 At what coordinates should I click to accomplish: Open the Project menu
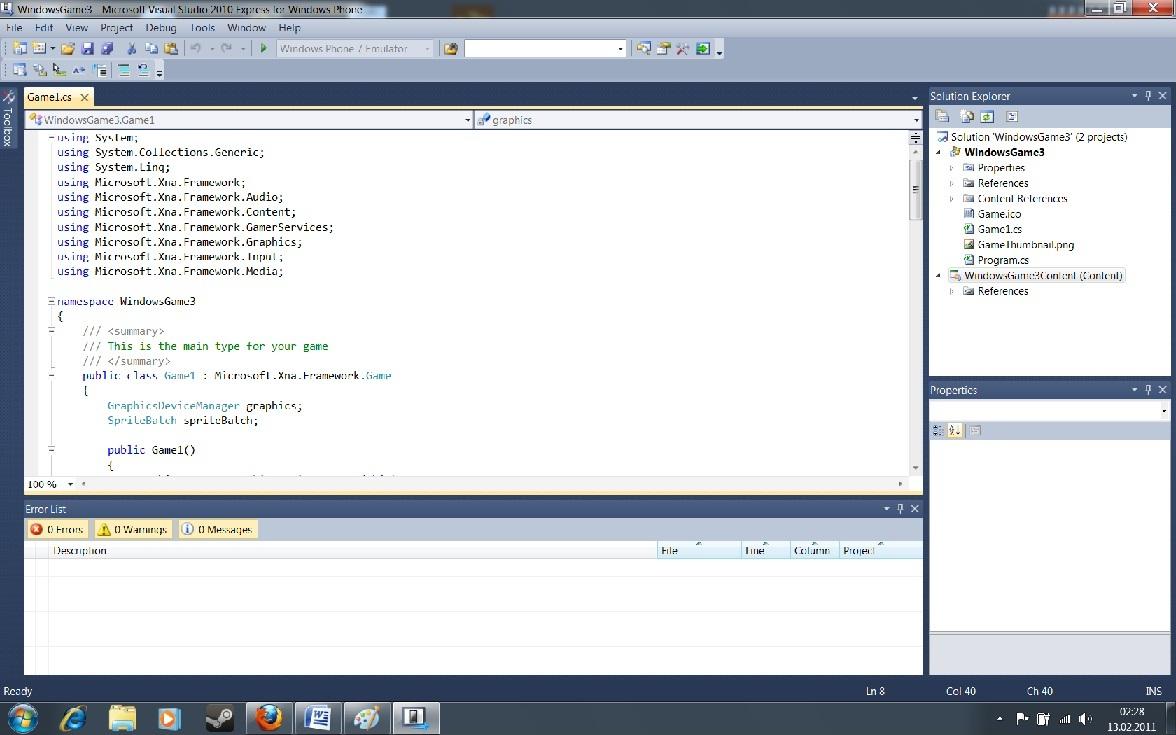(x=116, y=28)
